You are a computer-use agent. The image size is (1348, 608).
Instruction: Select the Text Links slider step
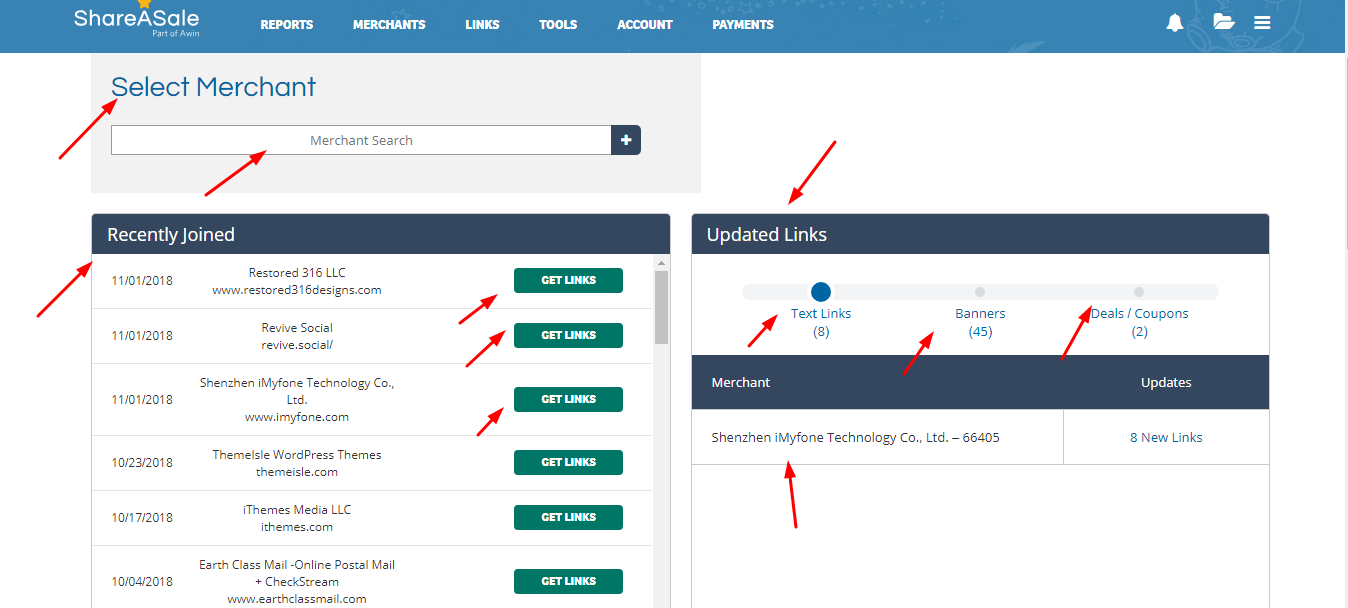click(821, 292)
